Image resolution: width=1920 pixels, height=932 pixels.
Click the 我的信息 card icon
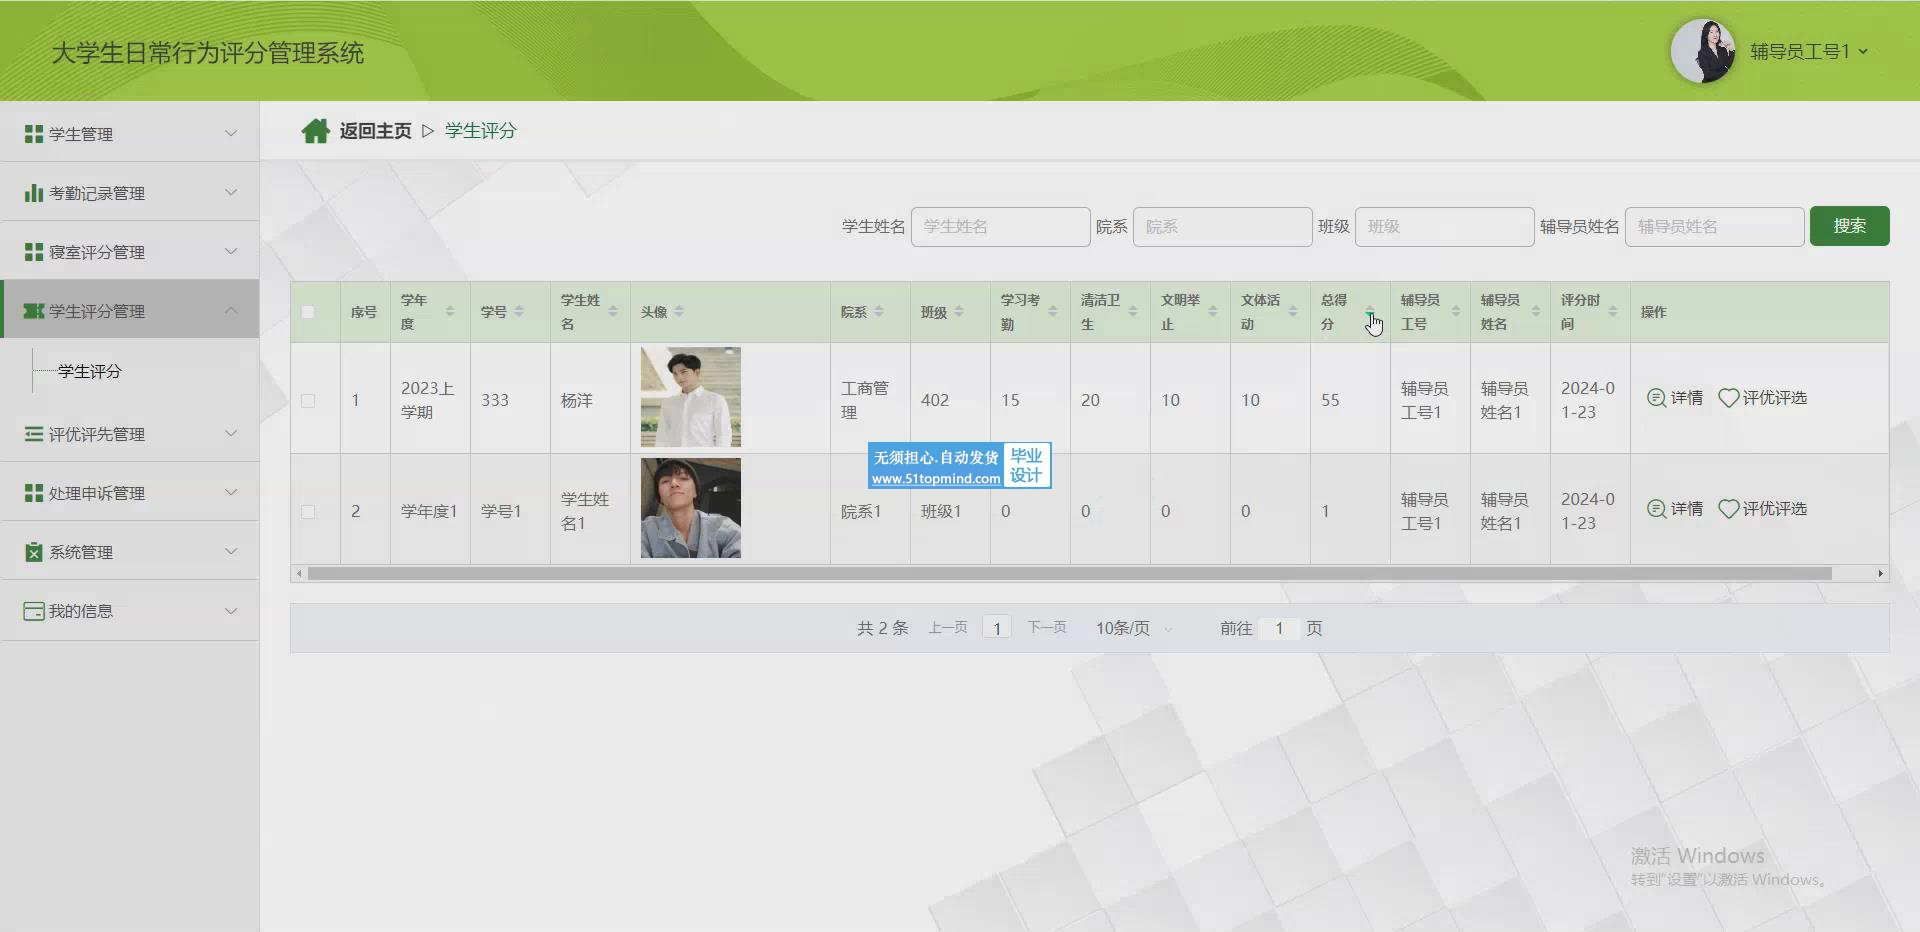pyautogui.click(x=34, y=611)
